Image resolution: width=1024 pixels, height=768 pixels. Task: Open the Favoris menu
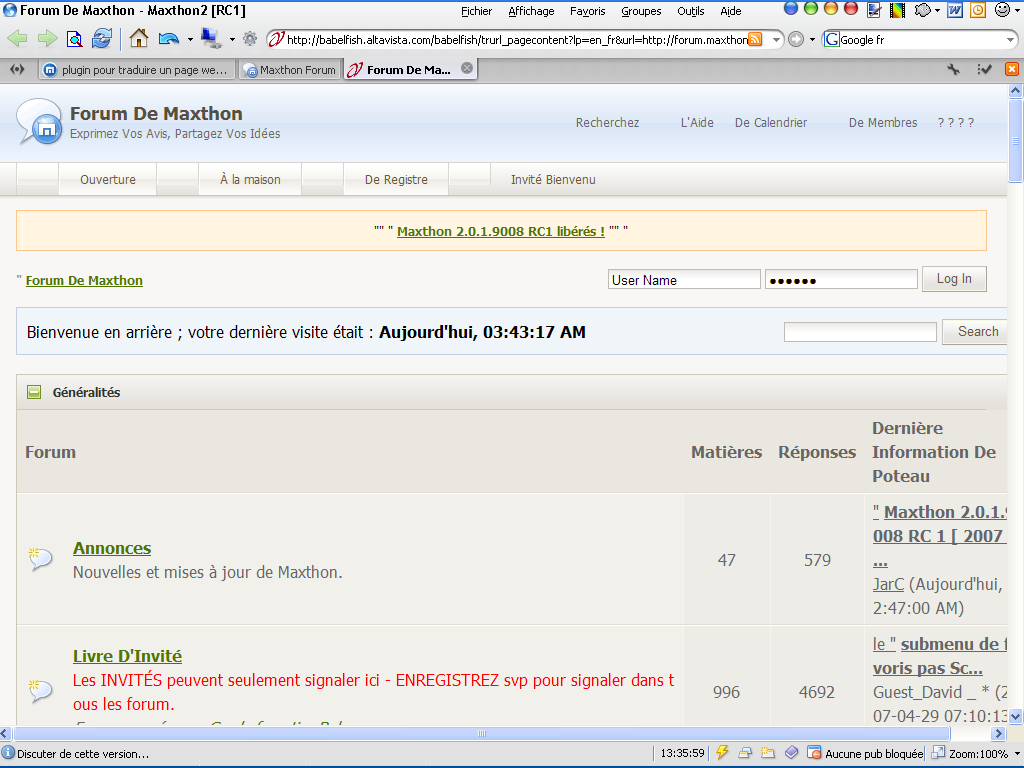pos(587,11)
